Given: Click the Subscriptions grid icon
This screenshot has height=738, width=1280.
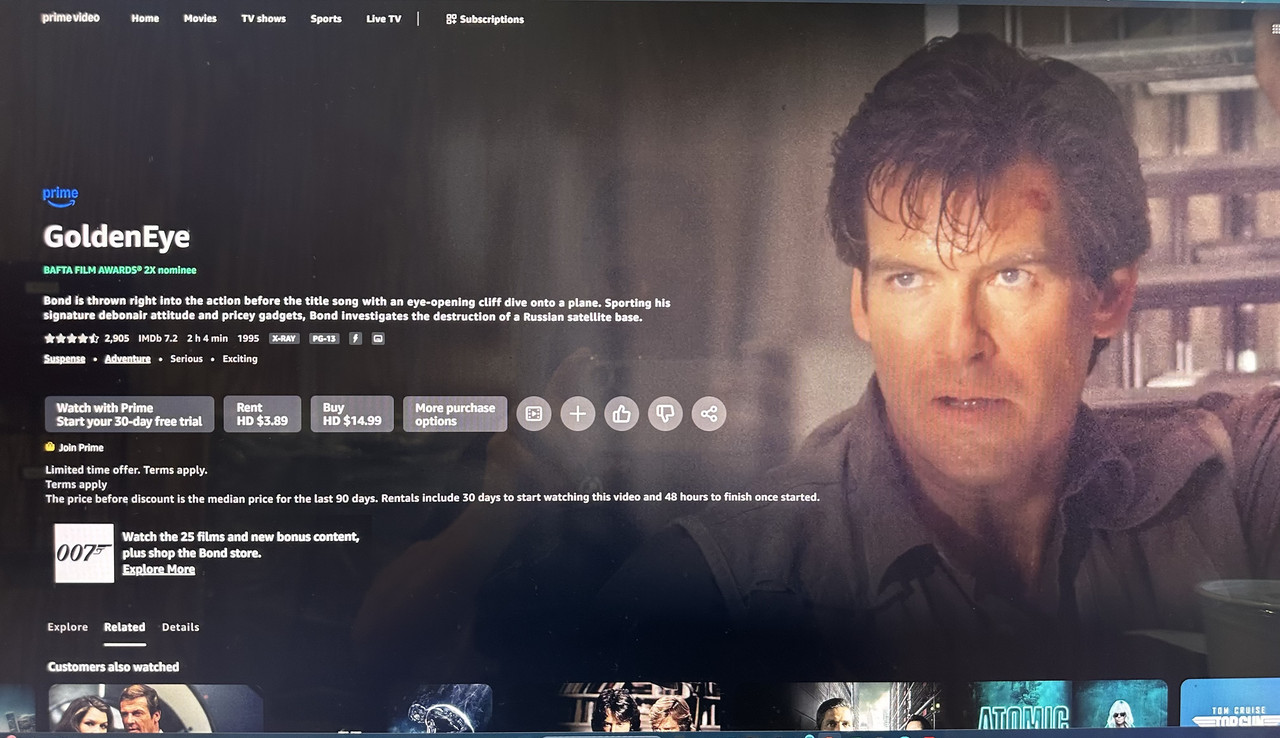Looking at the screenshot, I should [451, 19].
